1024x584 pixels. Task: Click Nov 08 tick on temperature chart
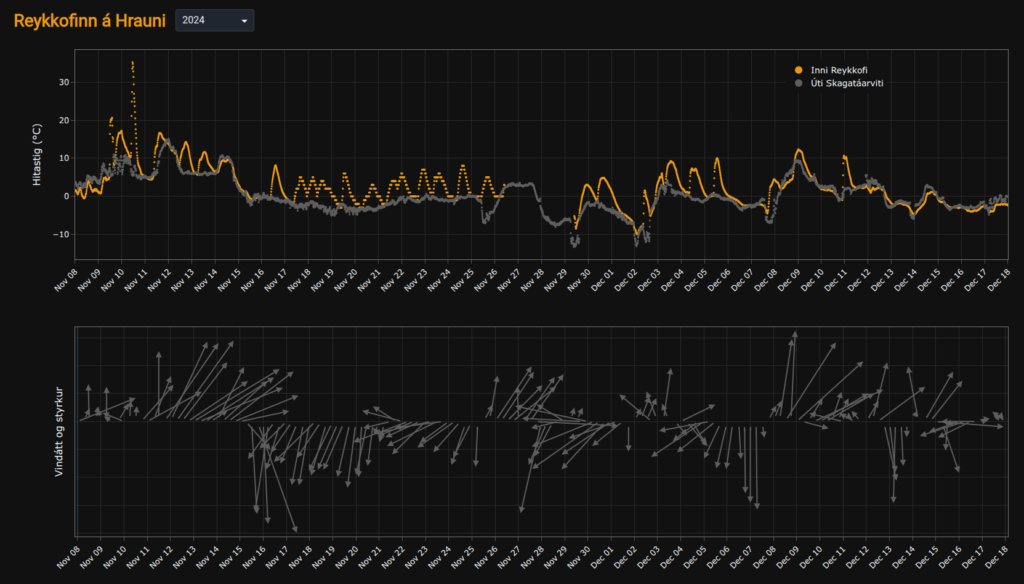68,281
